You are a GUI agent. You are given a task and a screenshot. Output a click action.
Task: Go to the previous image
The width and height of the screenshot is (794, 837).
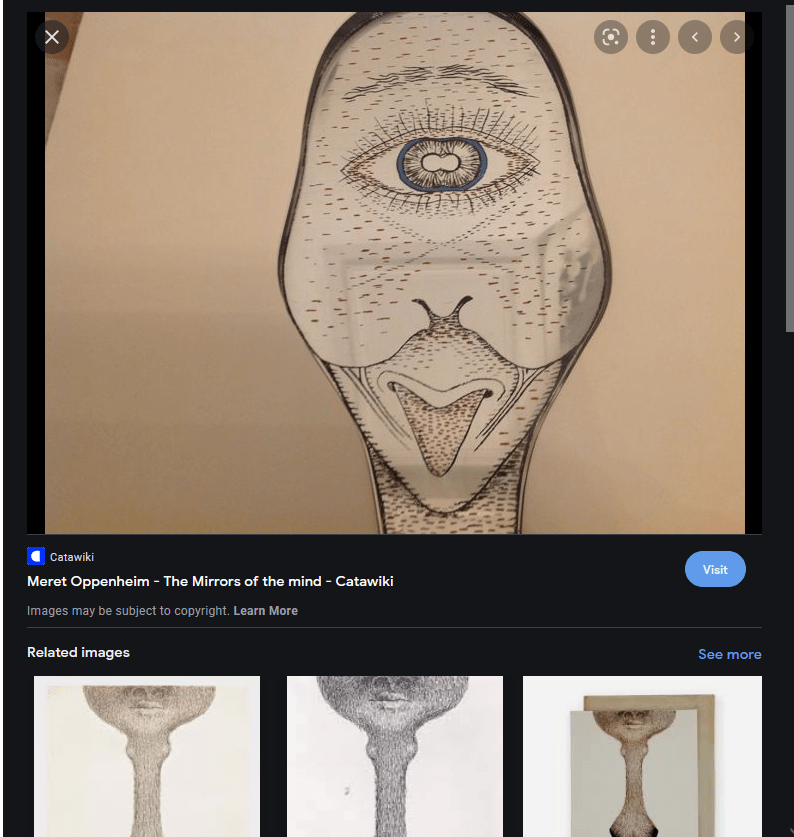pyautogui.click(x=694, y=37)
